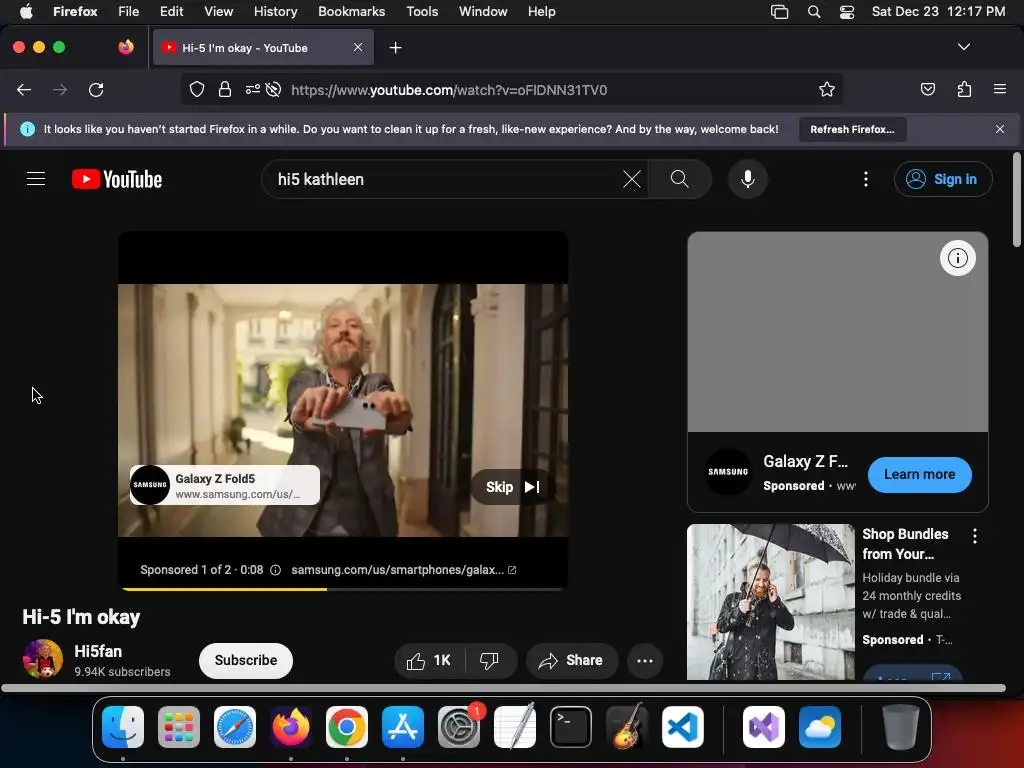Open a new tab with plus
Viewport: 1024px width, 768px height.
[395, 48]
